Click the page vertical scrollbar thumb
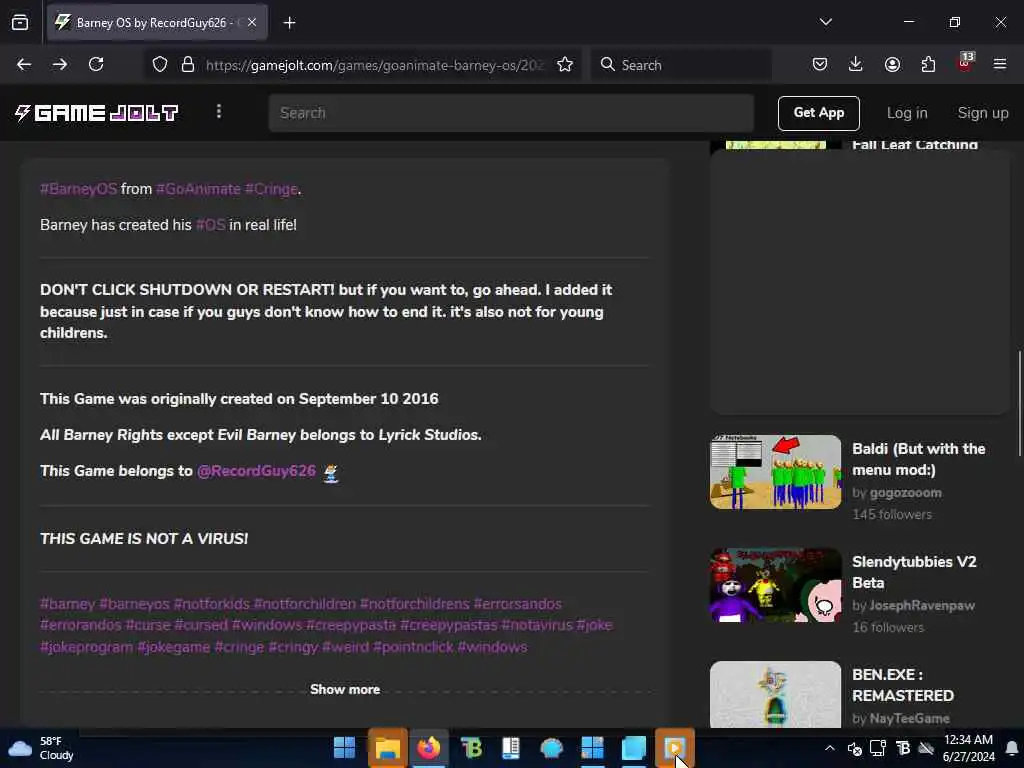The width and height of the screenshot is (1024, 768). [x=1019, y=404]
